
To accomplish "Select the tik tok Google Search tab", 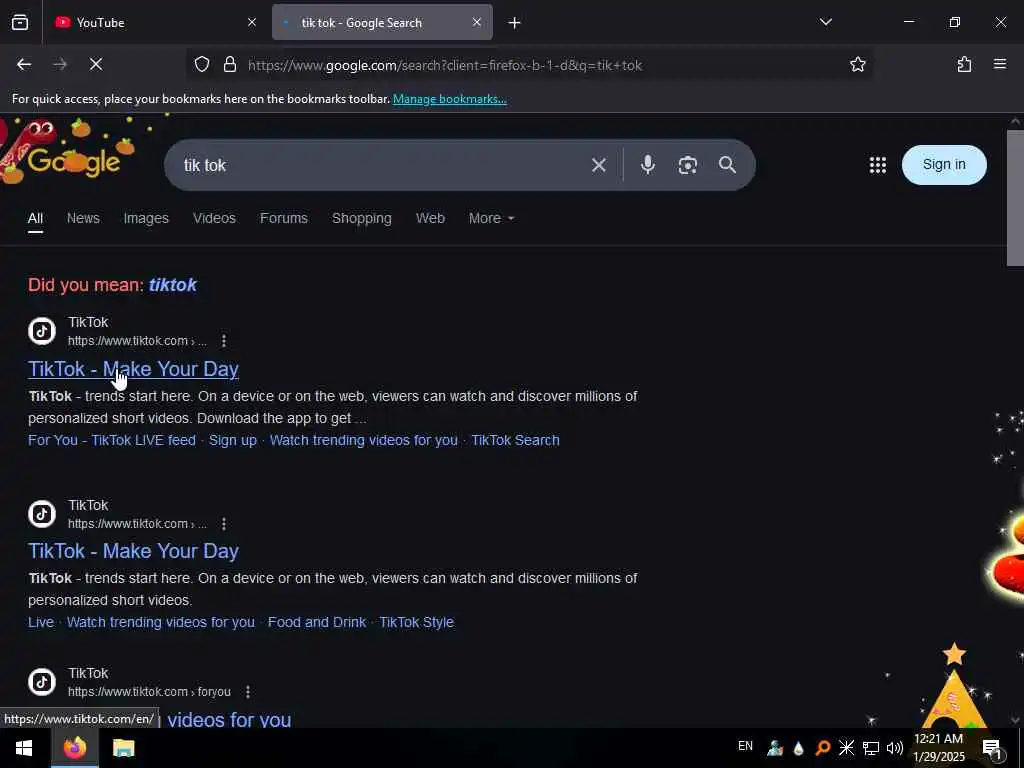I will point(383,23).
